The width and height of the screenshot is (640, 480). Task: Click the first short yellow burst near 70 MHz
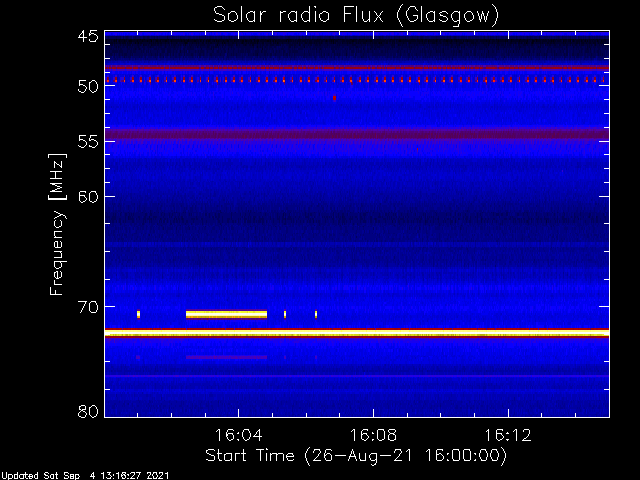(138, 314)
